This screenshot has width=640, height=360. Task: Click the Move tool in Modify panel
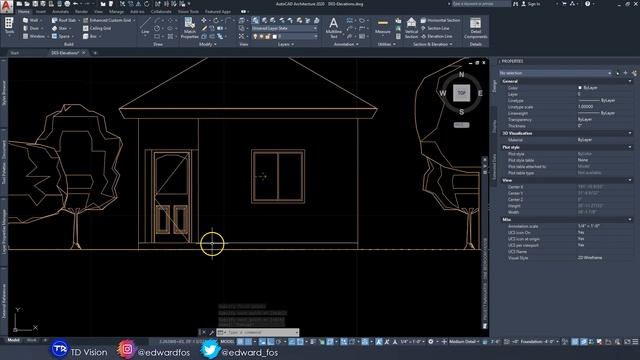coord(204,20)
